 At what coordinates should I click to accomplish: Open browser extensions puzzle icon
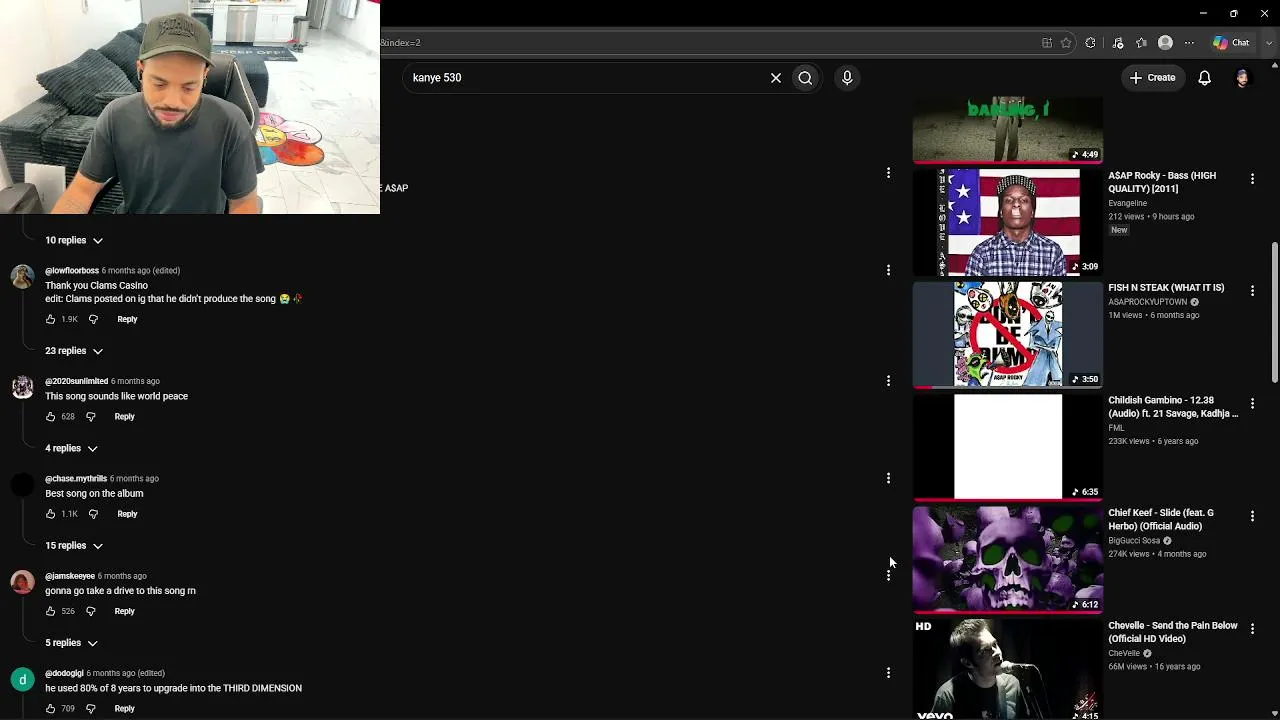(x=1090, y=43)
